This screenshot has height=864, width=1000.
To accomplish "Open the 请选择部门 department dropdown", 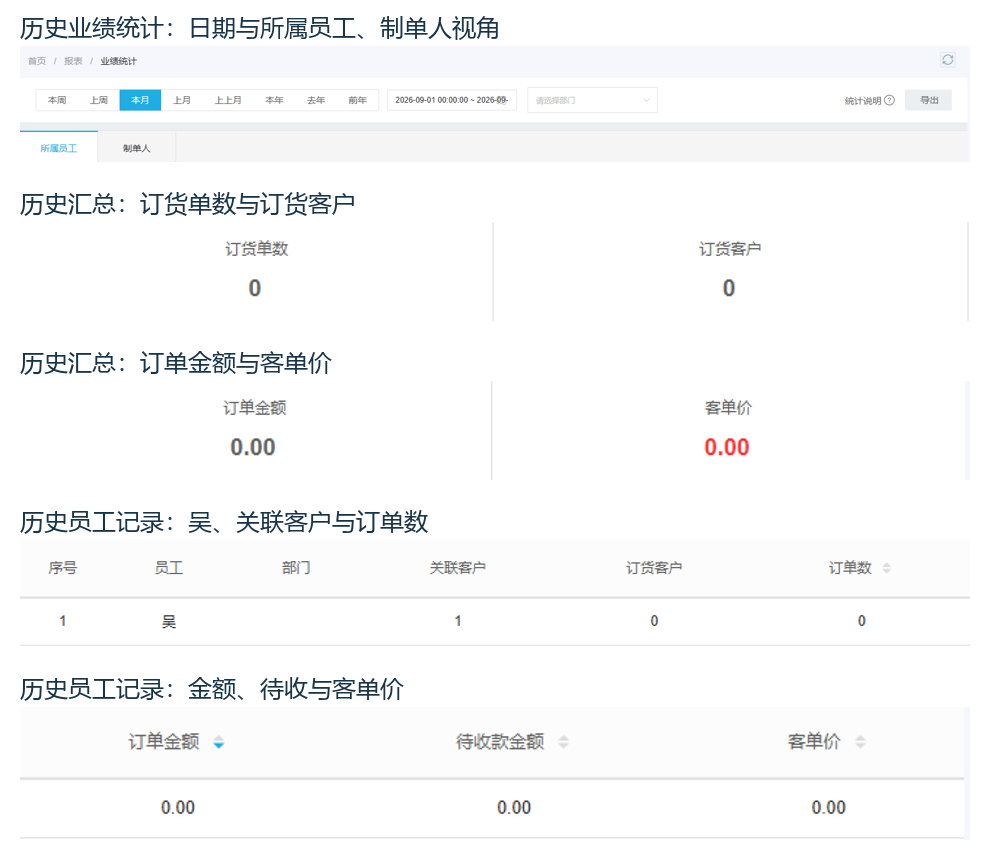I will (592, 100).
